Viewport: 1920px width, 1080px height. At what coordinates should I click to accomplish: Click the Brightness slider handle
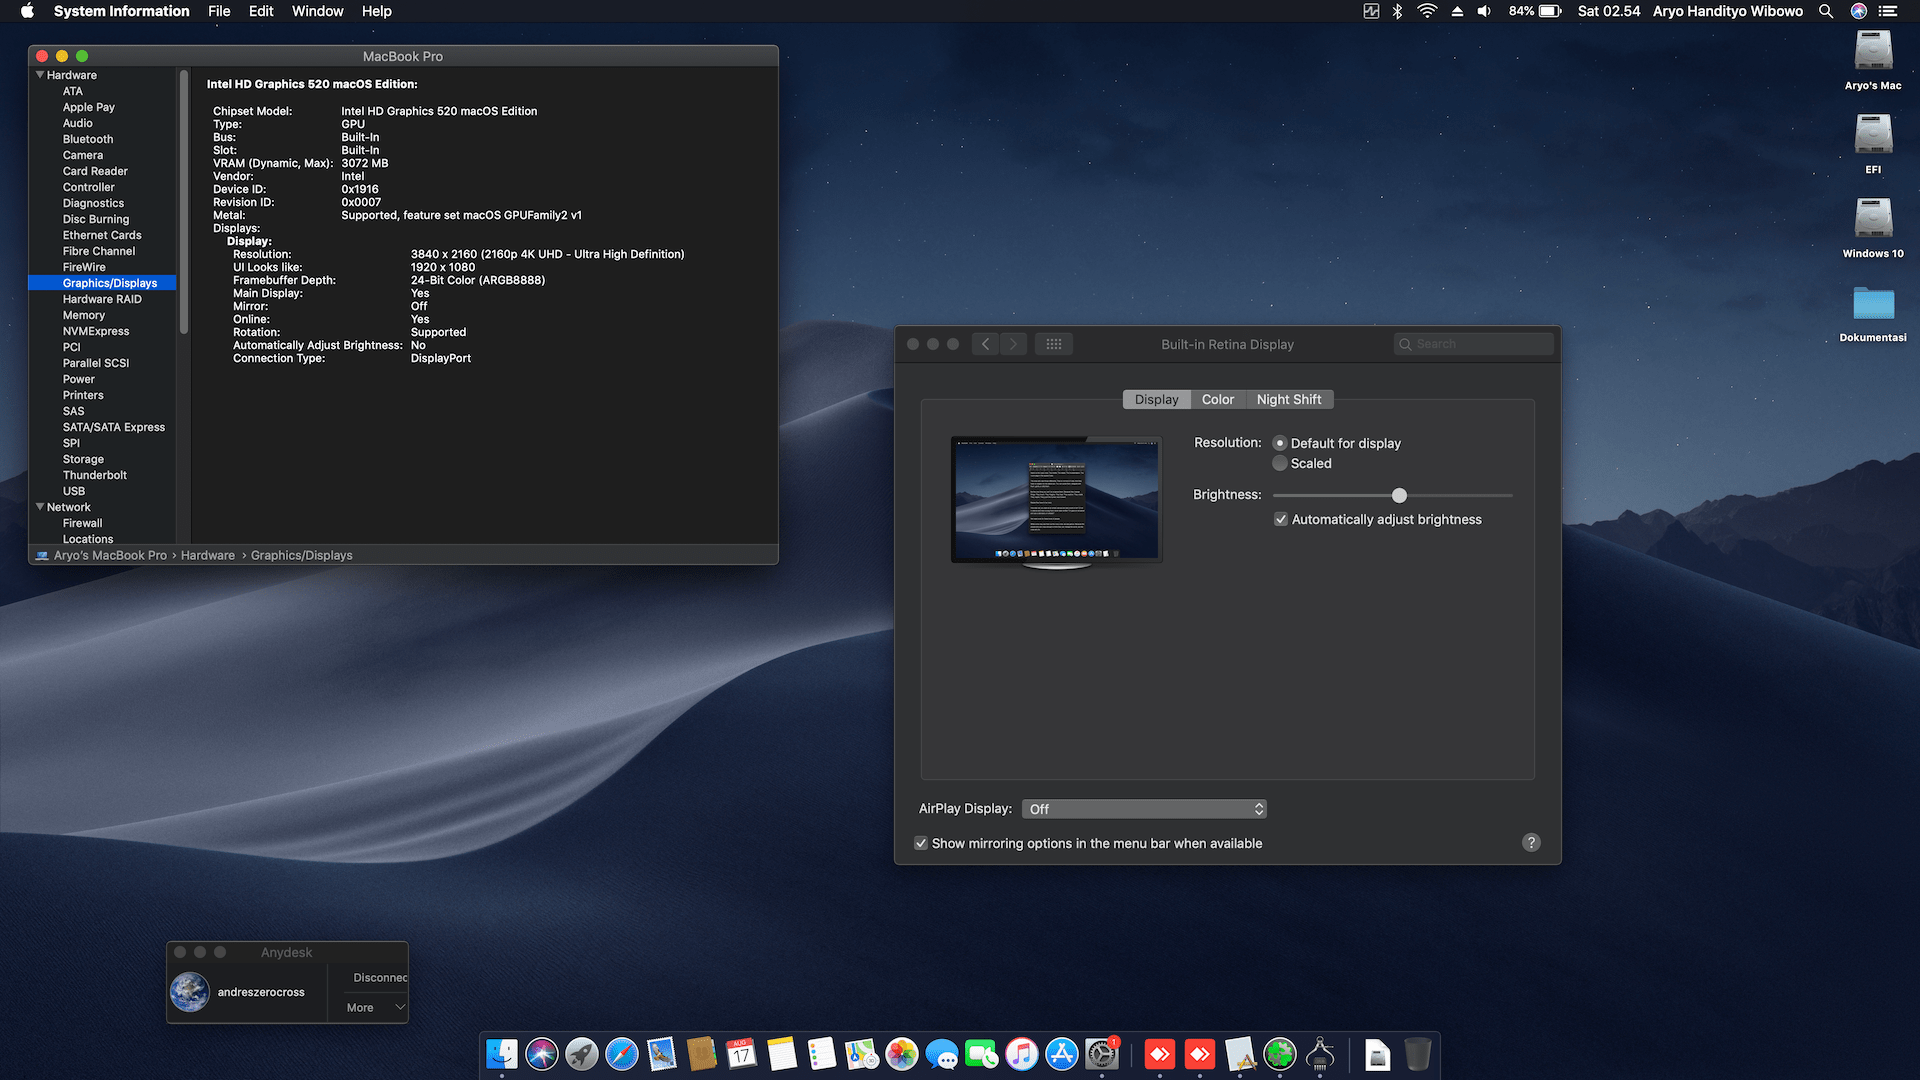pyautogui.click(x=1399, y=495)
